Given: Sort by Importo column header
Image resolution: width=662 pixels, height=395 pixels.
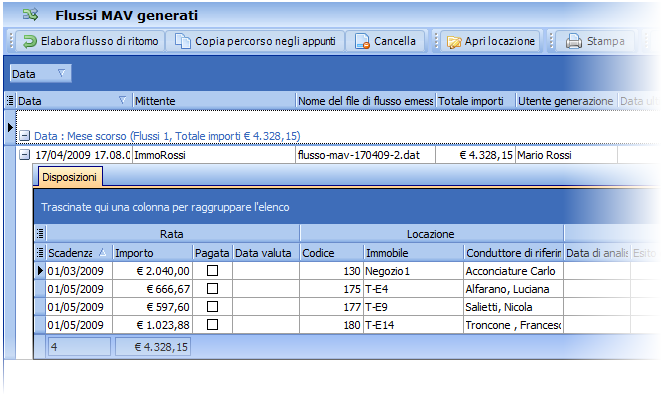Looking at the screenshot, I should coord(152,252).
